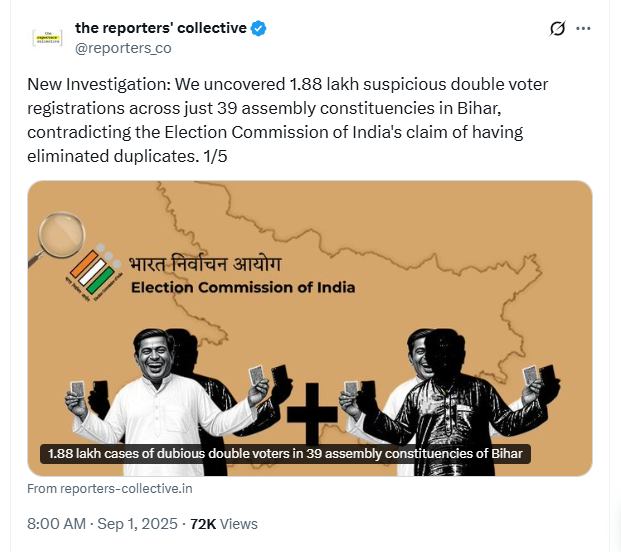
Task: Open the @reporters_co handle link
Action: pyautogui.click(x=123, y=48)
